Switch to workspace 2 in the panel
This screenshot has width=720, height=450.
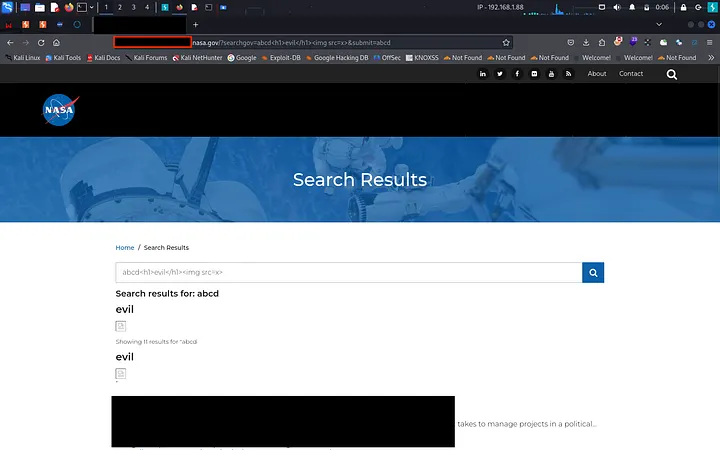[x=120, y=7]
